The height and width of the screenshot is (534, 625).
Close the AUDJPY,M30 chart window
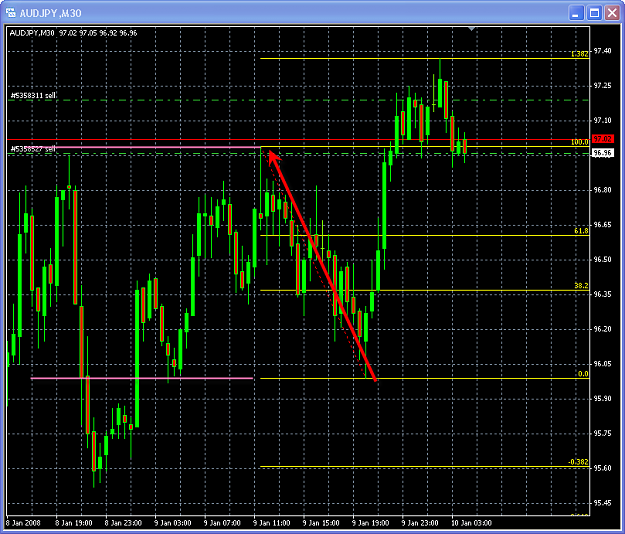point(612,13)
